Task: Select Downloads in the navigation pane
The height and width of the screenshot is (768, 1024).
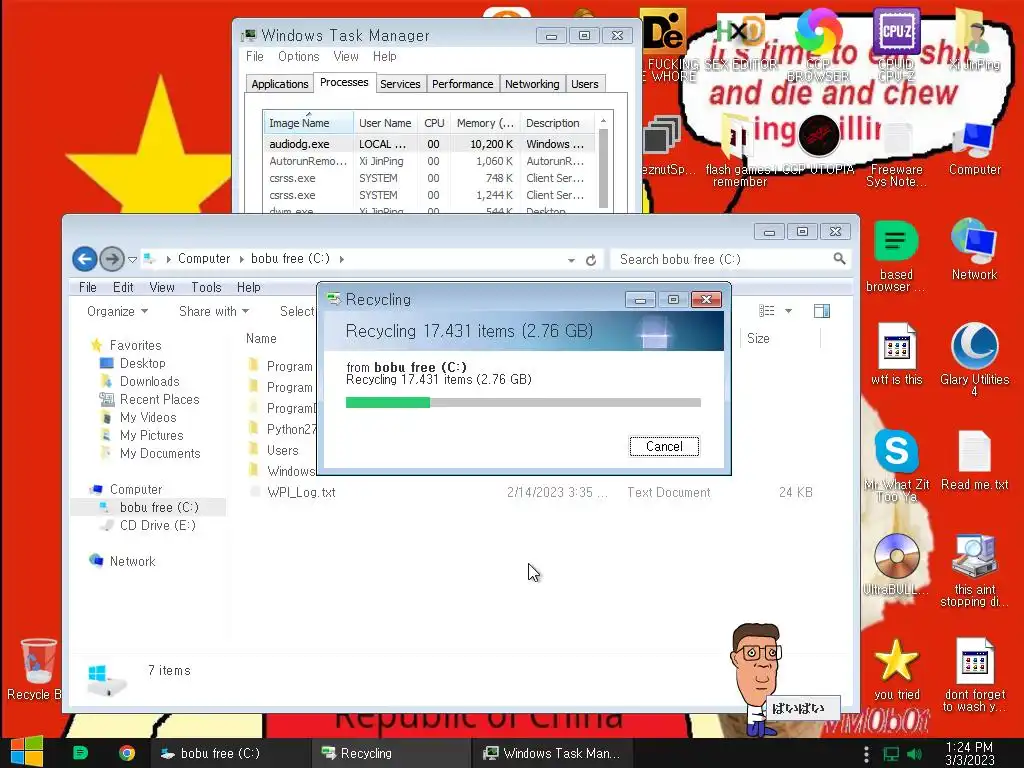Action: pyautogui.click(x=149, y=381)
